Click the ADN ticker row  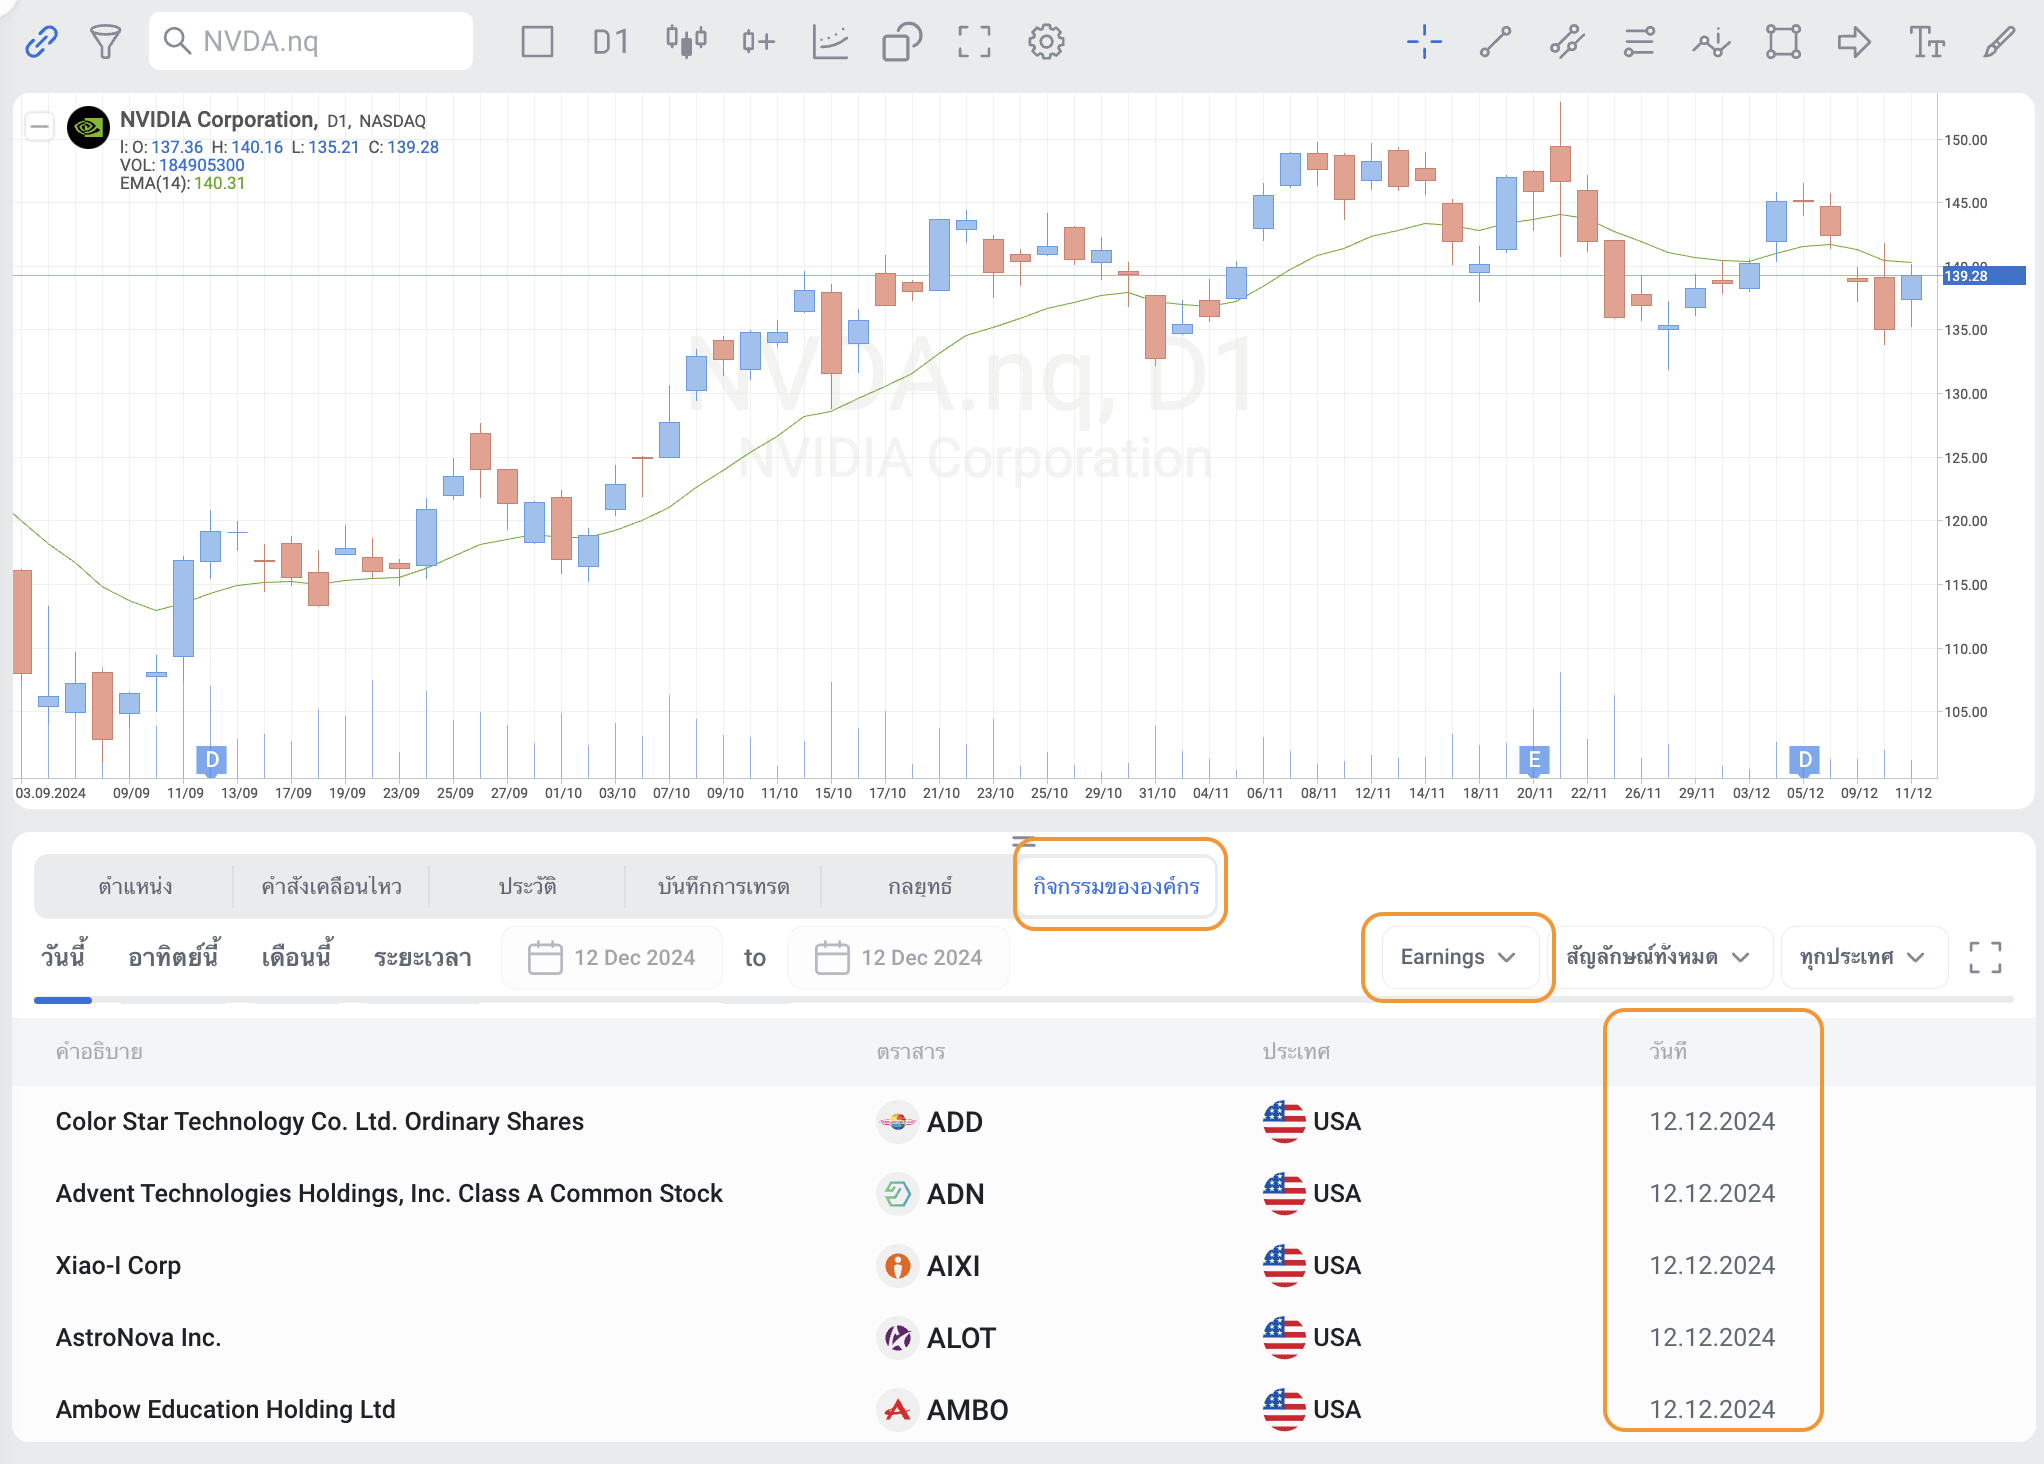point(955,1194)
